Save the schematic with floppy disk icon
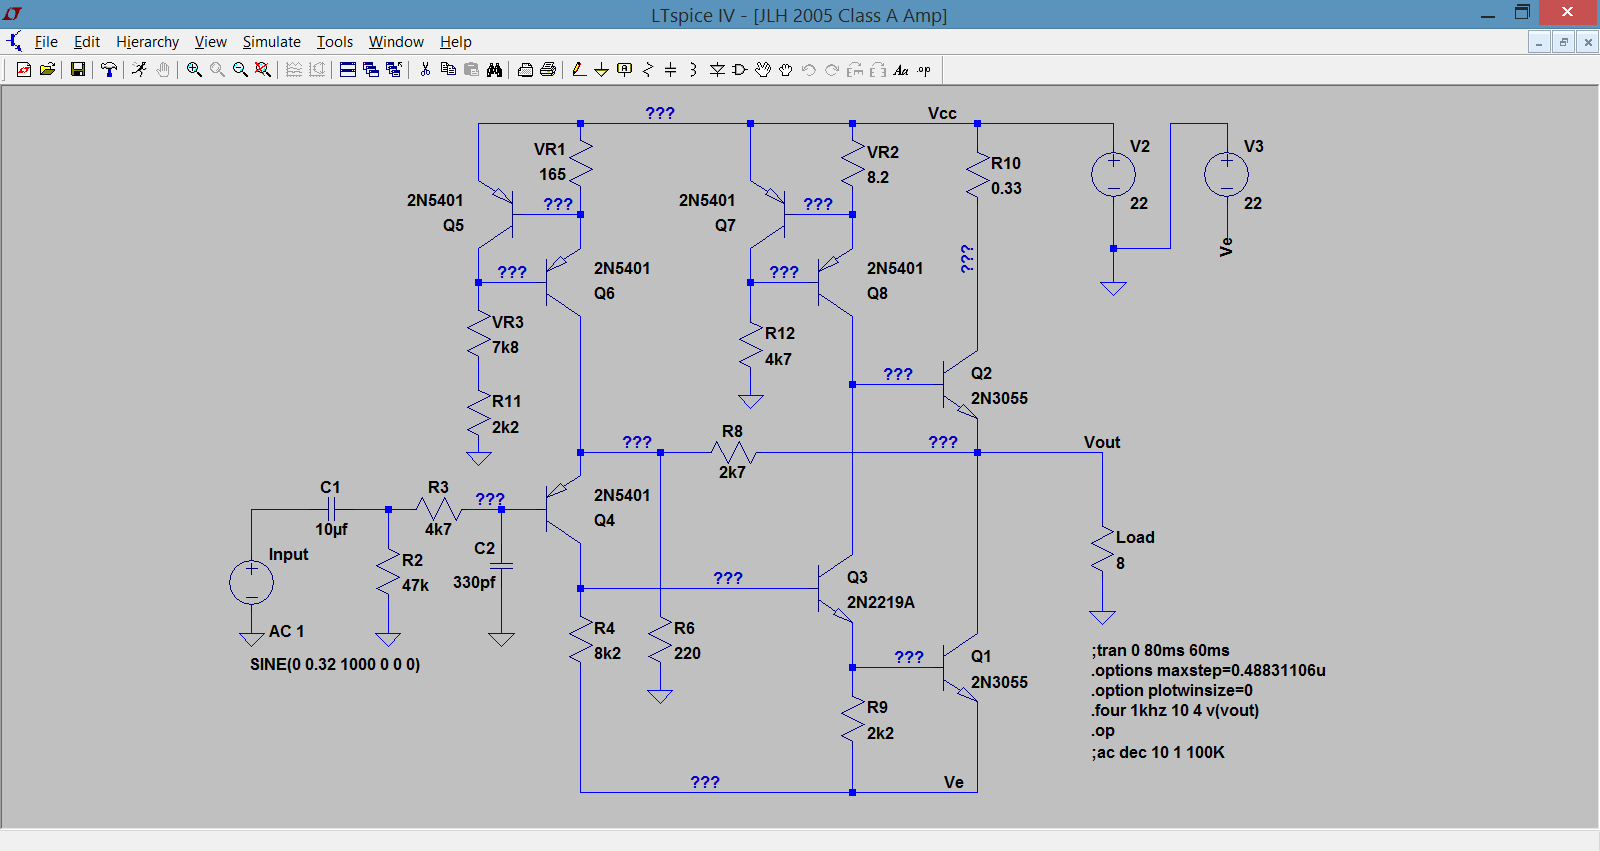Viewport: 1600px width, 851px height. (77, 70)
